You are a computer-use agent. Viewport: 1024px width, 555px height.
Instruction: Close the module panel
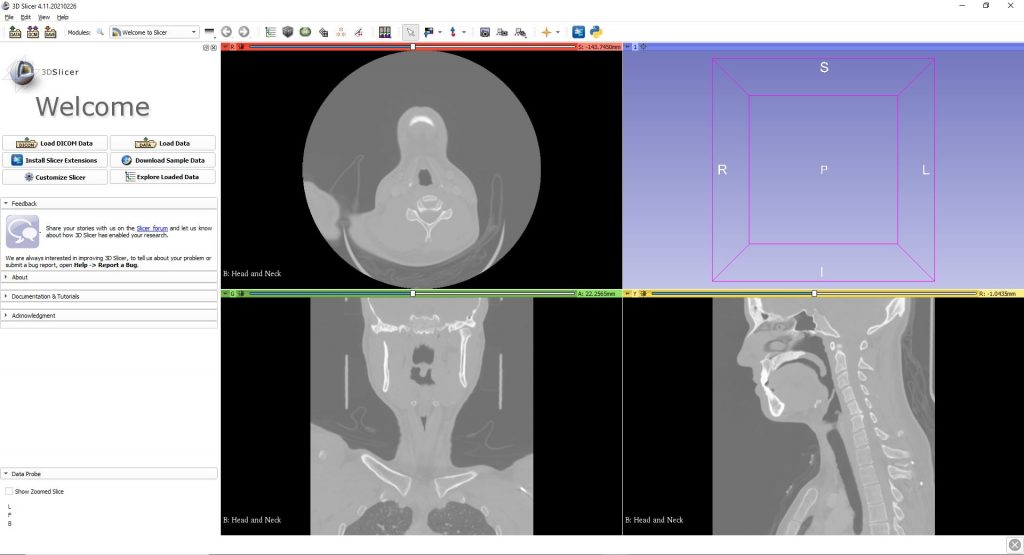pyautogui.click(x=214, y=48)
